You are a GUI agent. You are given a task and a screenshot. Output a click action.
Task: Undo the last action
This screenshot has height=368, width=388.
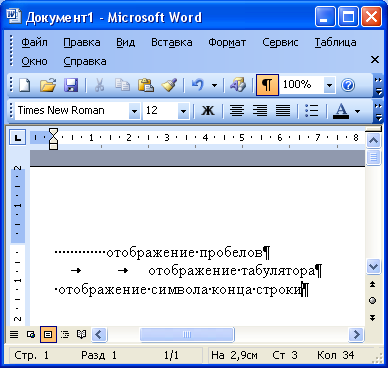[x=197, y=85]
